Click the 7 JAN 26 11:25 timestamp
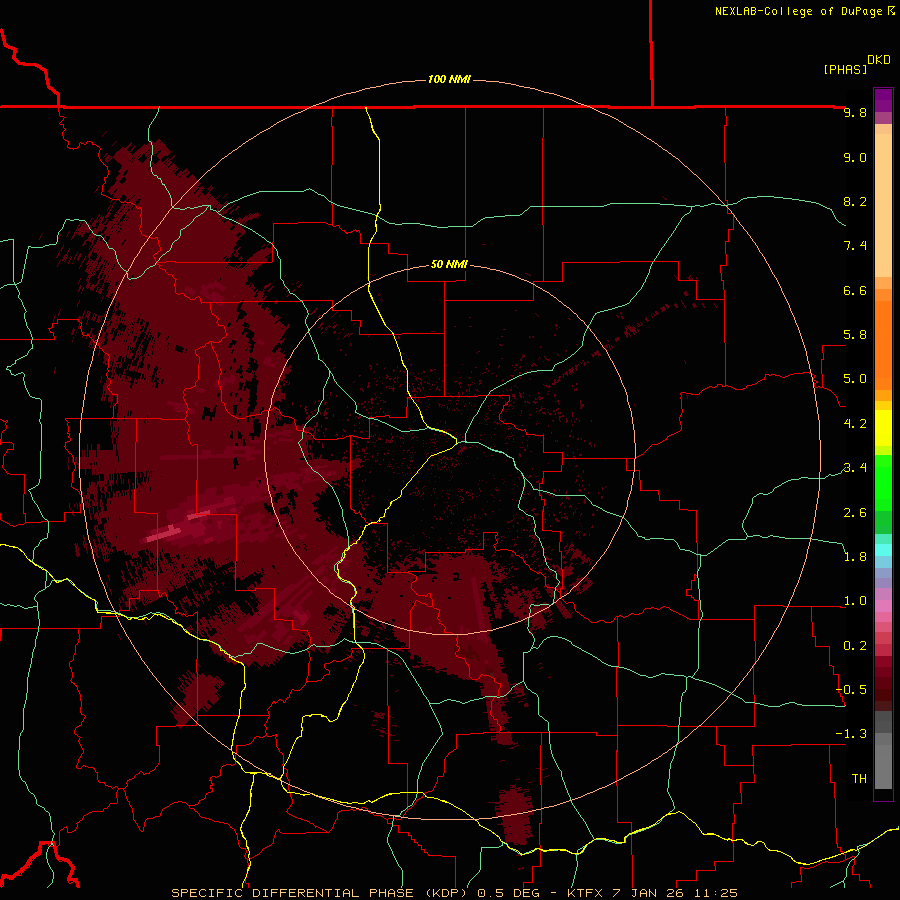Viewport: 900px width, 900px height. pos(675,893)
